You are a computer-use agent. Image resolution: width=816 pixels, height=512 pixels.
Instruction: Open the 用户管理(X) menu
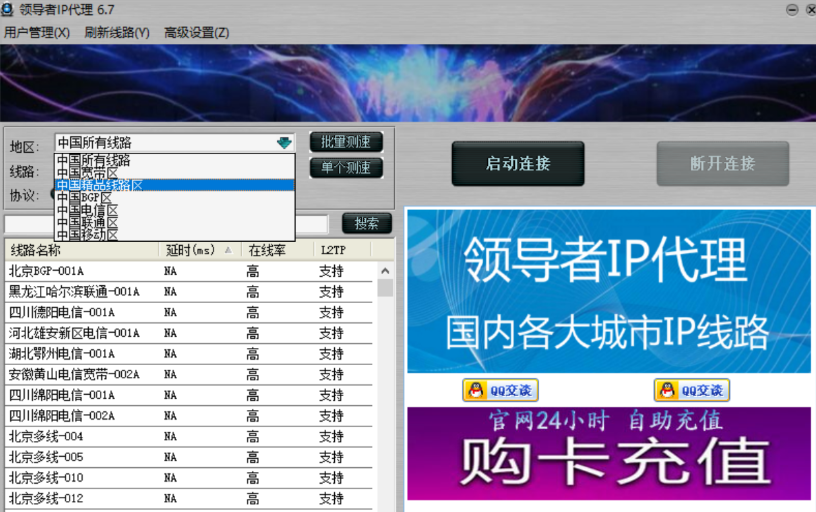[x=37, y=32]
